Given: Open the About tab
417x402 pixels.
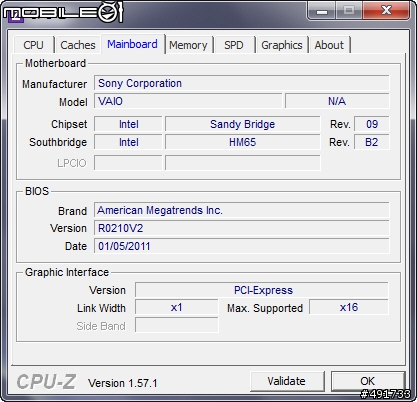Looking at the screenshot, I should (329, 45).
